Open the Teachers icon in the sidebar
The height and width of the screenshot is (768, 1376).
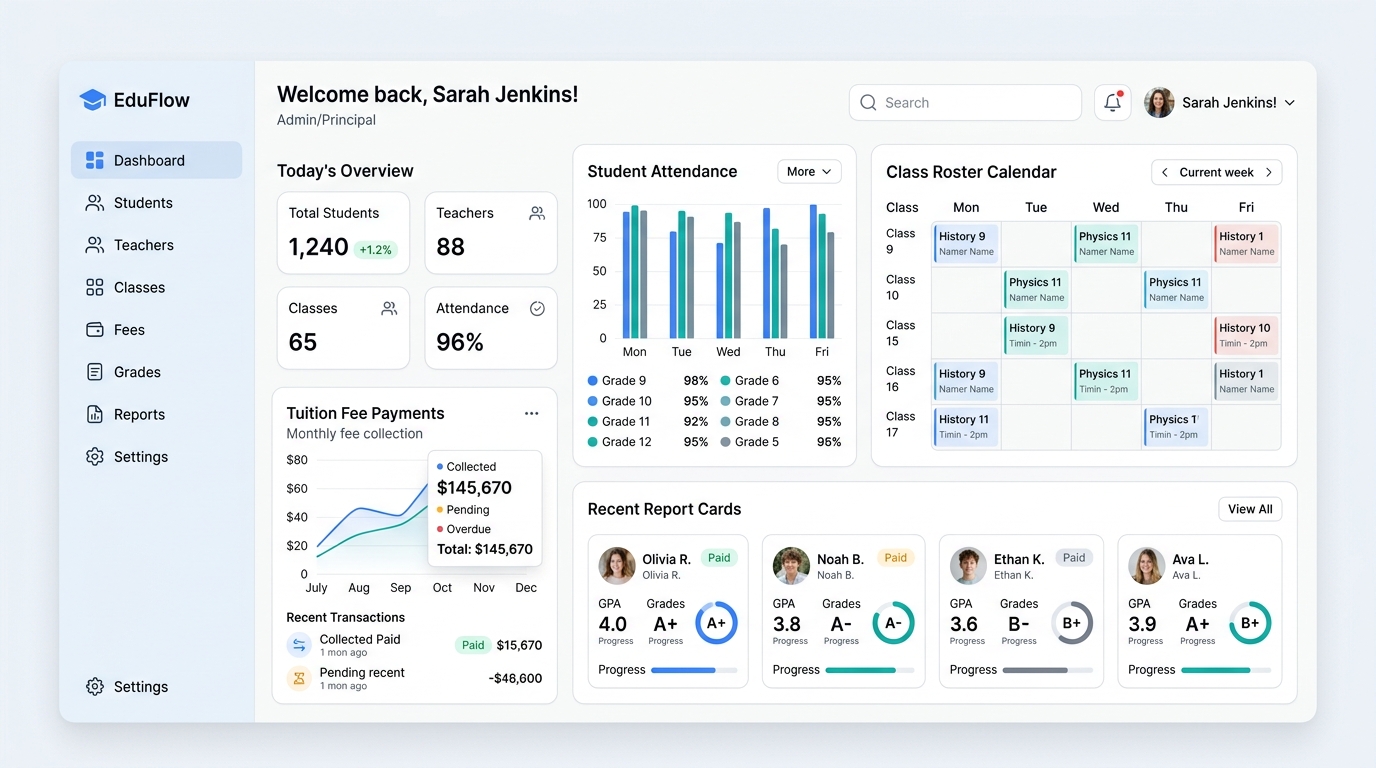click(x=95, y=245)
